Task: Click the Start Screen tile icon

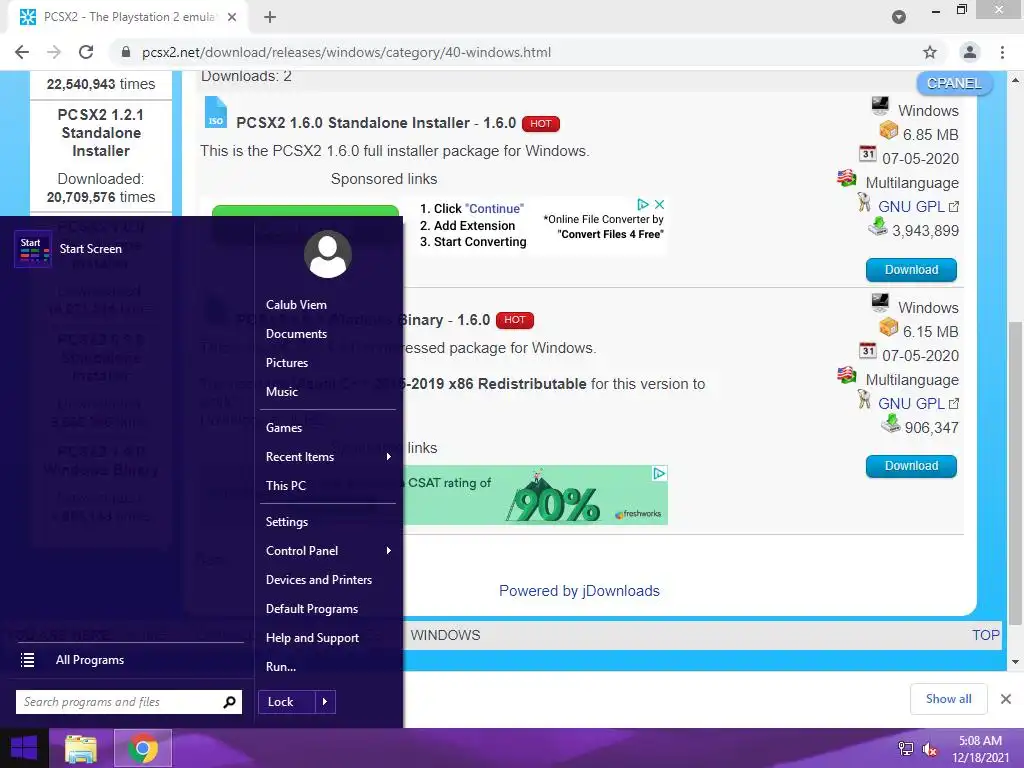Action: (x=33, y=249)
